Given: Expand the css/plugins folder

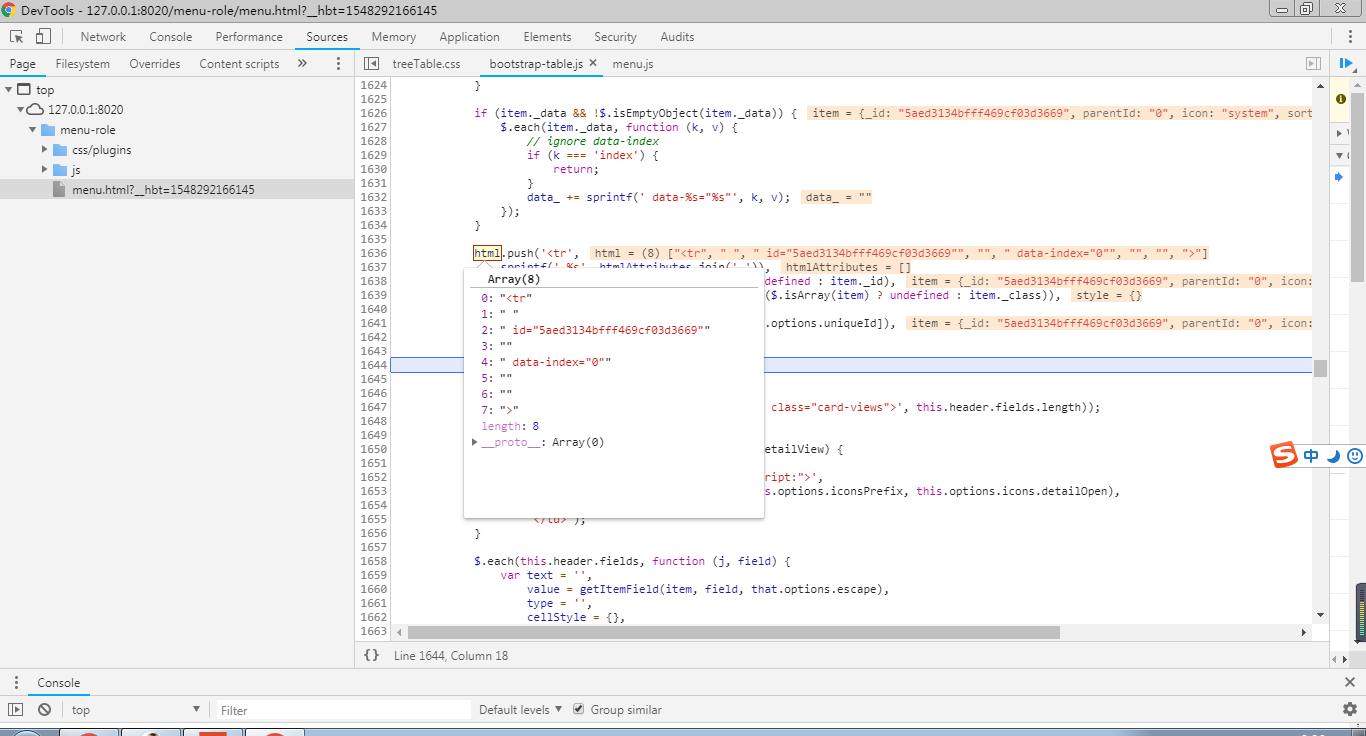Looking at the screenshot, I should (45, 150).
